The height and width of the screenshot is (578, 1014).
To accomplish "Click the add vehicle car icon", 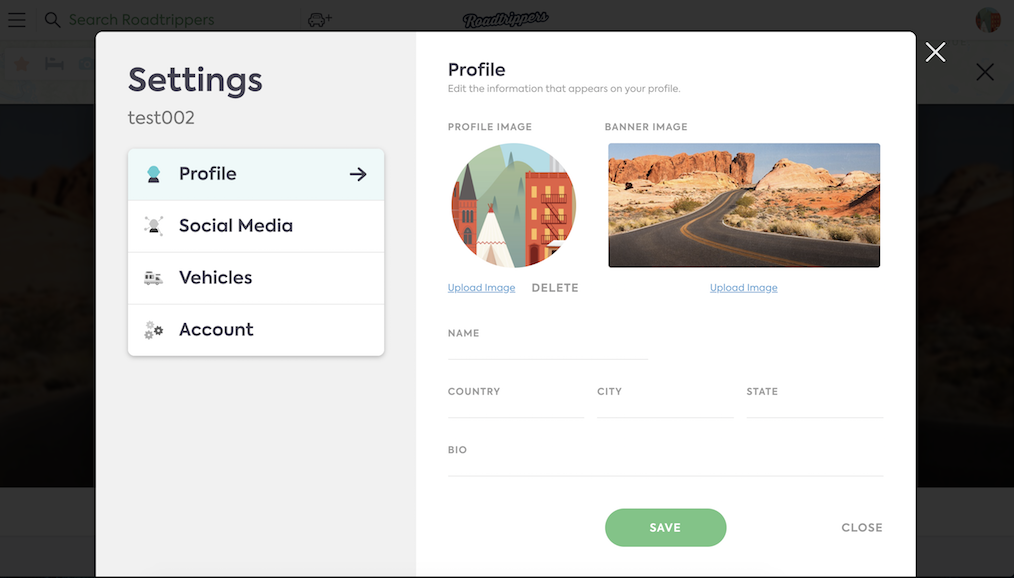I will tap(319, 19).
